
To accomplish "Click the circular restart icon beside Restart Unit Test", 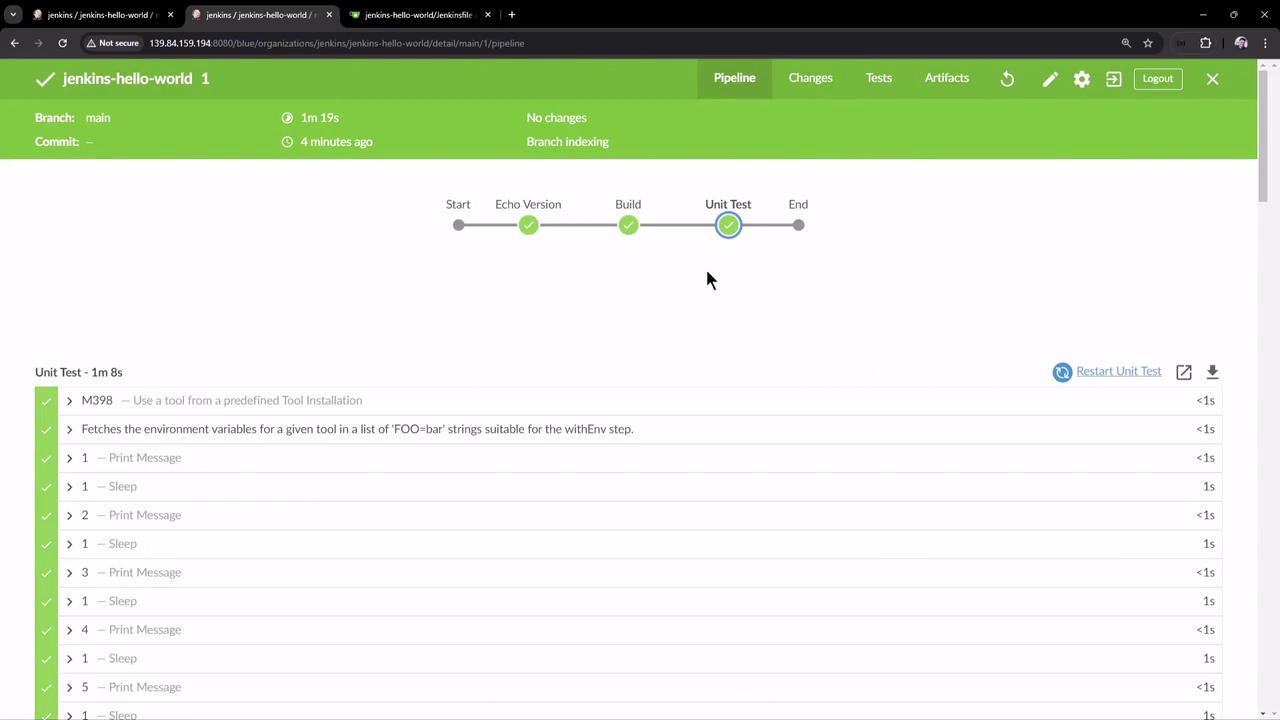I will (1062, 372).
